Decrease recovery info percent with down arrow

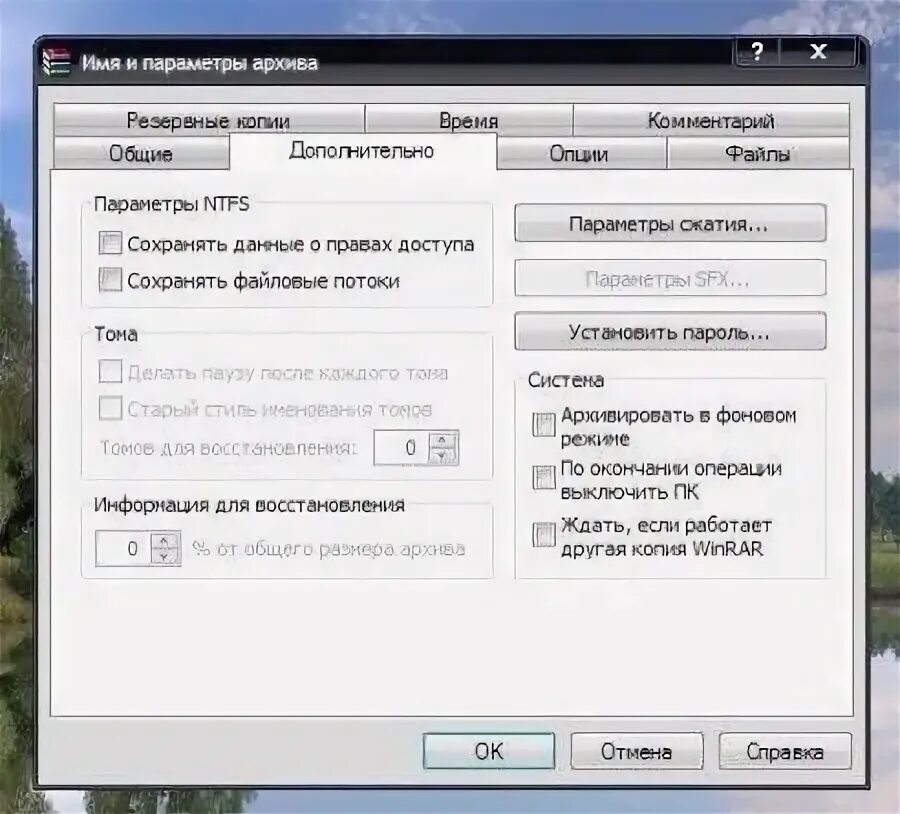tap(165, 557)
